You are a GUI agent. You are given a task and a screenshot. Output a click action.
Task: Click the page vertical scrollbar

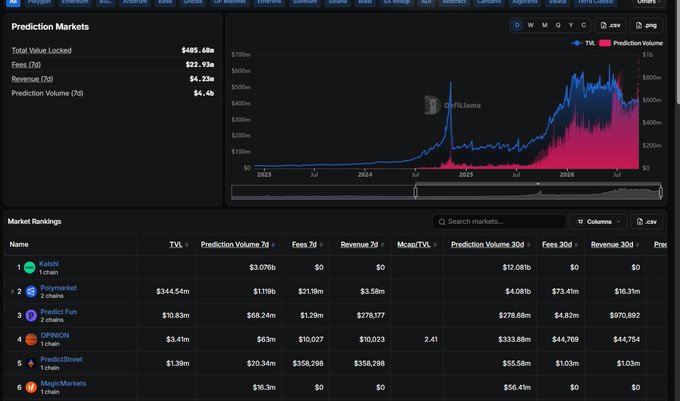click(677, 52)
